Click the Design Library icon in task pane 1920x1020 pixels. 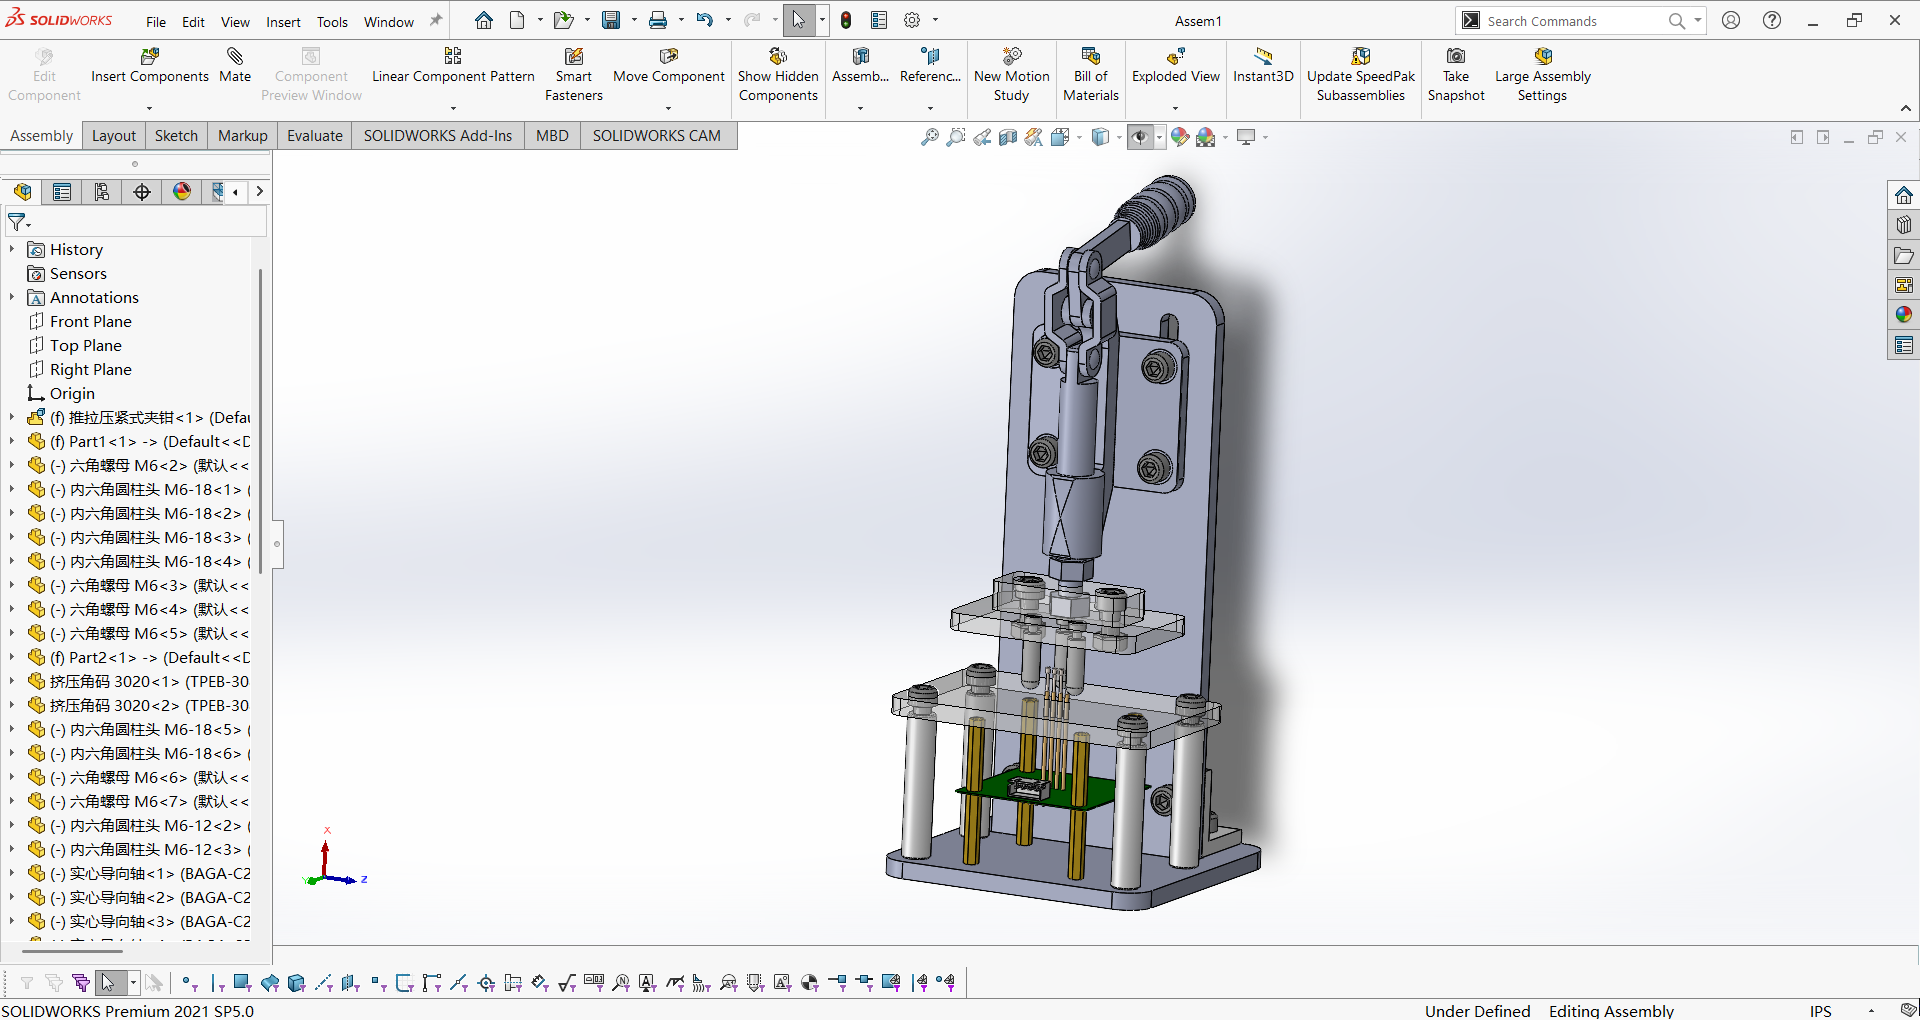pos(1904,225)
